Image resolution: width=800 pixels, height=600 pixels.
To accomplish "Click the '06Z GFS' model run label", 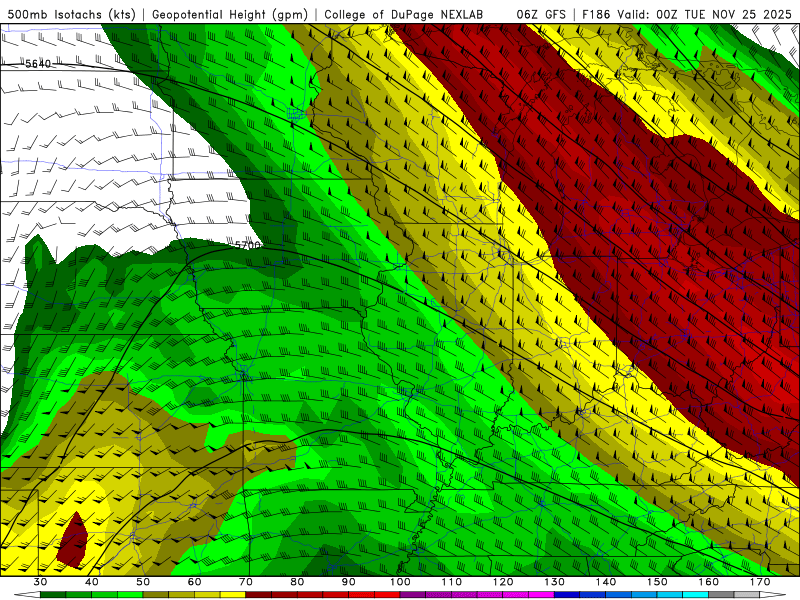I will click(541, 14).
